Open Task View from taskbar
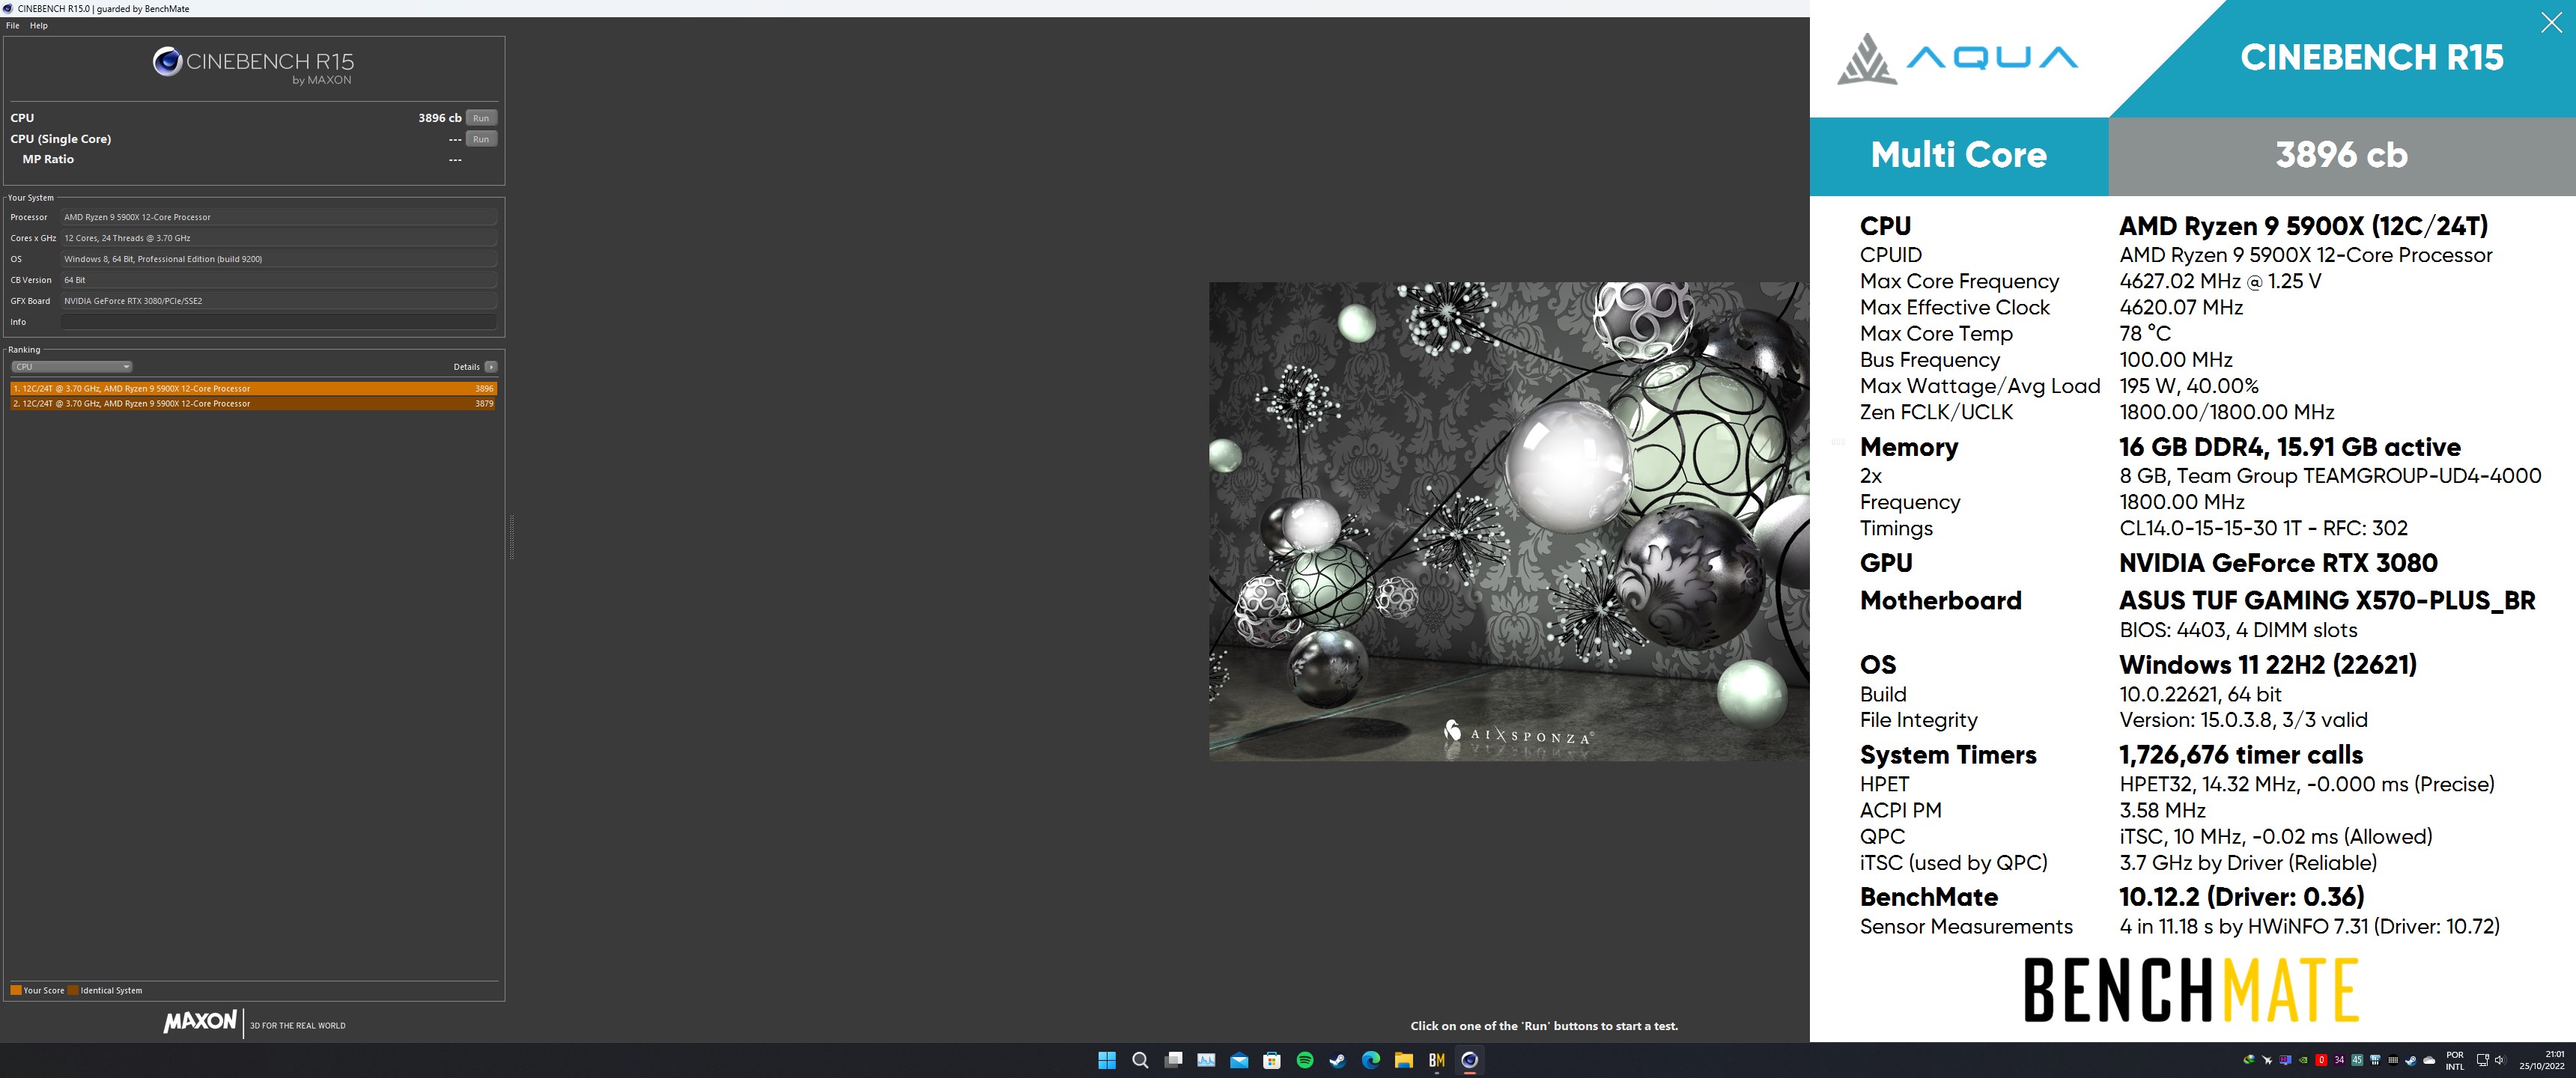The image size is (2576, 1078). [x=1174, y=1061]
